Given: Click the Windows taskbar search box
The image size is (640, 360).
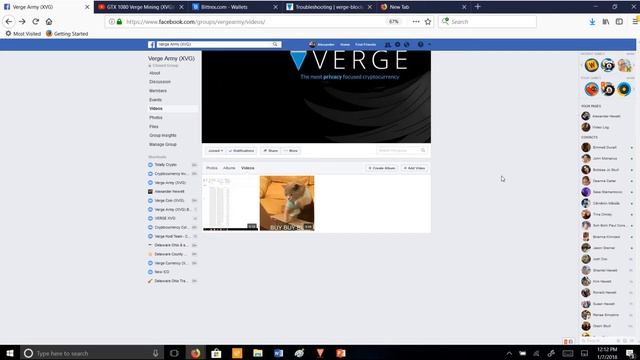Looking at the screenshot, I should [x=92, y=353].
